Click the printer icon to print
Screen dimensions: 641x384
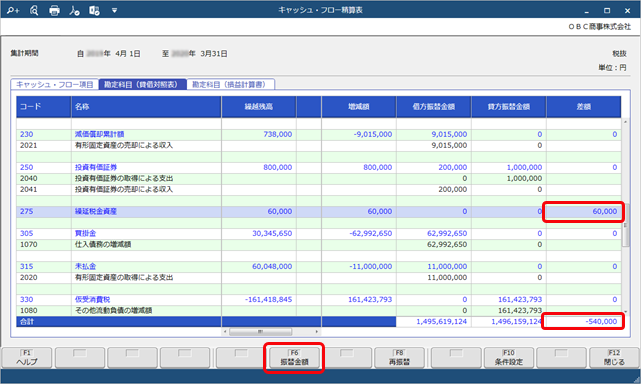pyautogui.click(x=54, y=11)
